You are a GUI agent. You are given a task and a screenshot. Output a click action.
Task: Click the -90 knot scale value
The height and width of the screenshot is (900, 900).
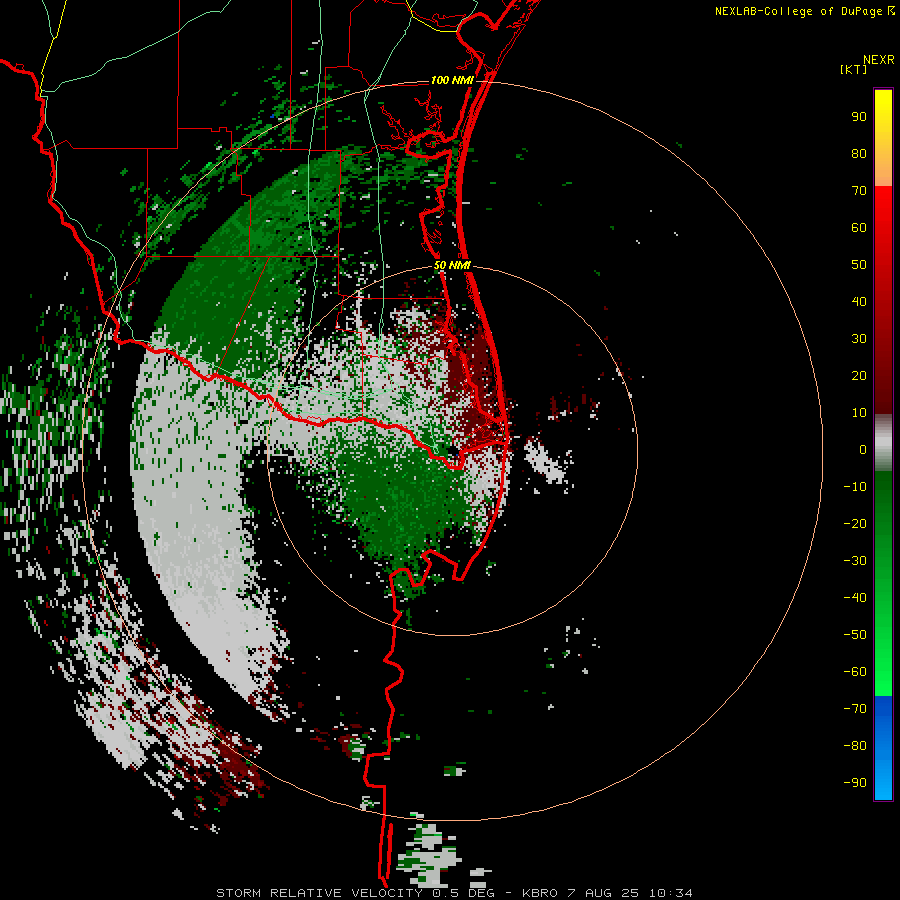click(x=855, y=783)
